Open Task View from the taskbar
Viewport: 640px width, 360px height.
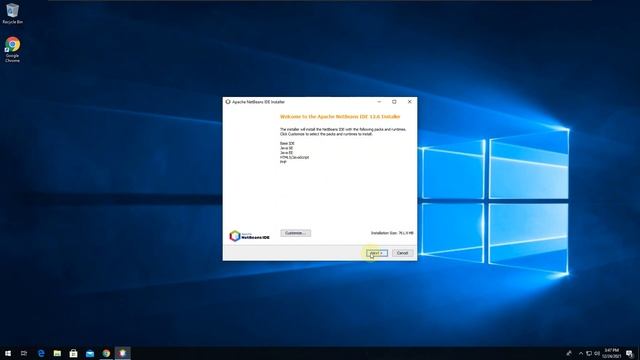[x=24, y=353]
